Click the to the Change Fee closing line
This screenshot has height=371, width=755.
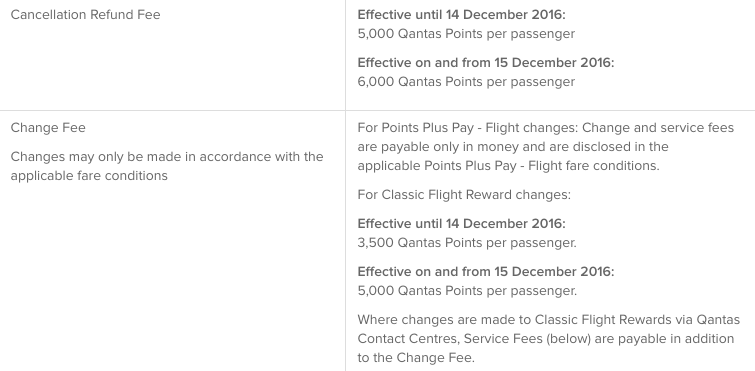416,358
